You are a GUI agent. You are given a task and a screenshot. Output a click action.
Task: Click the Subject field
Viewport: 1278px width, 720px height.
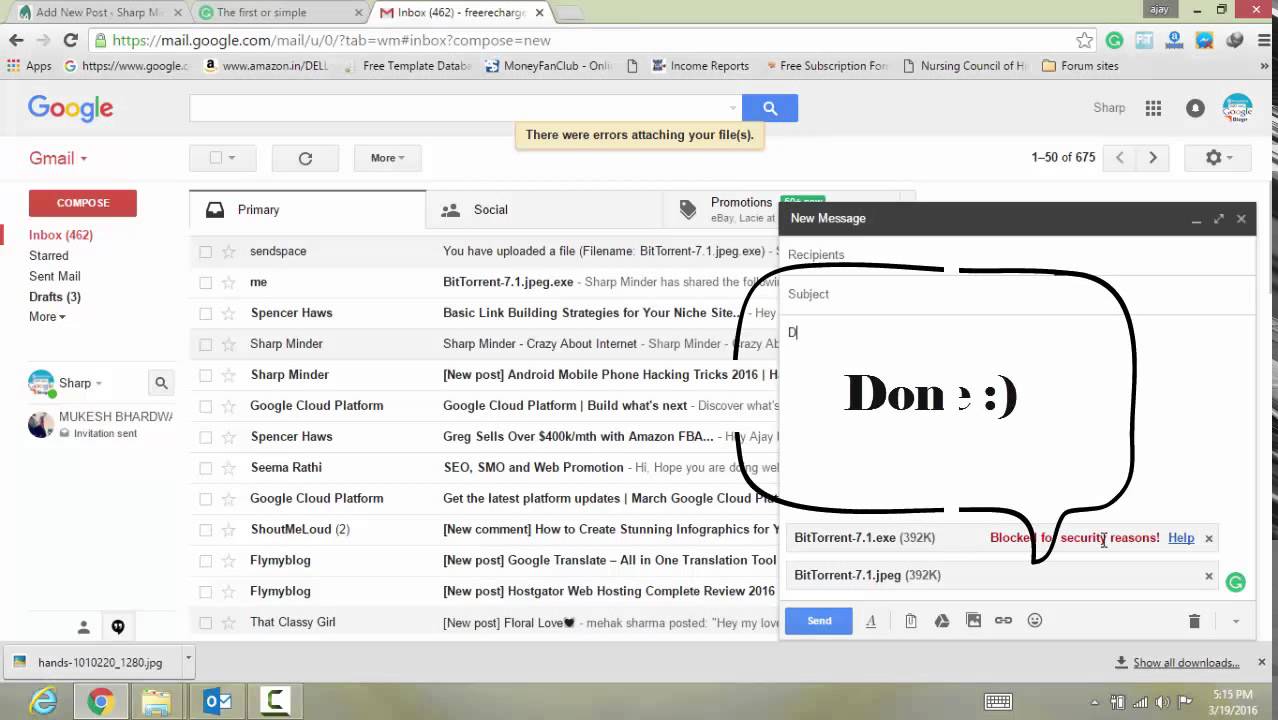click(1017, 294)
